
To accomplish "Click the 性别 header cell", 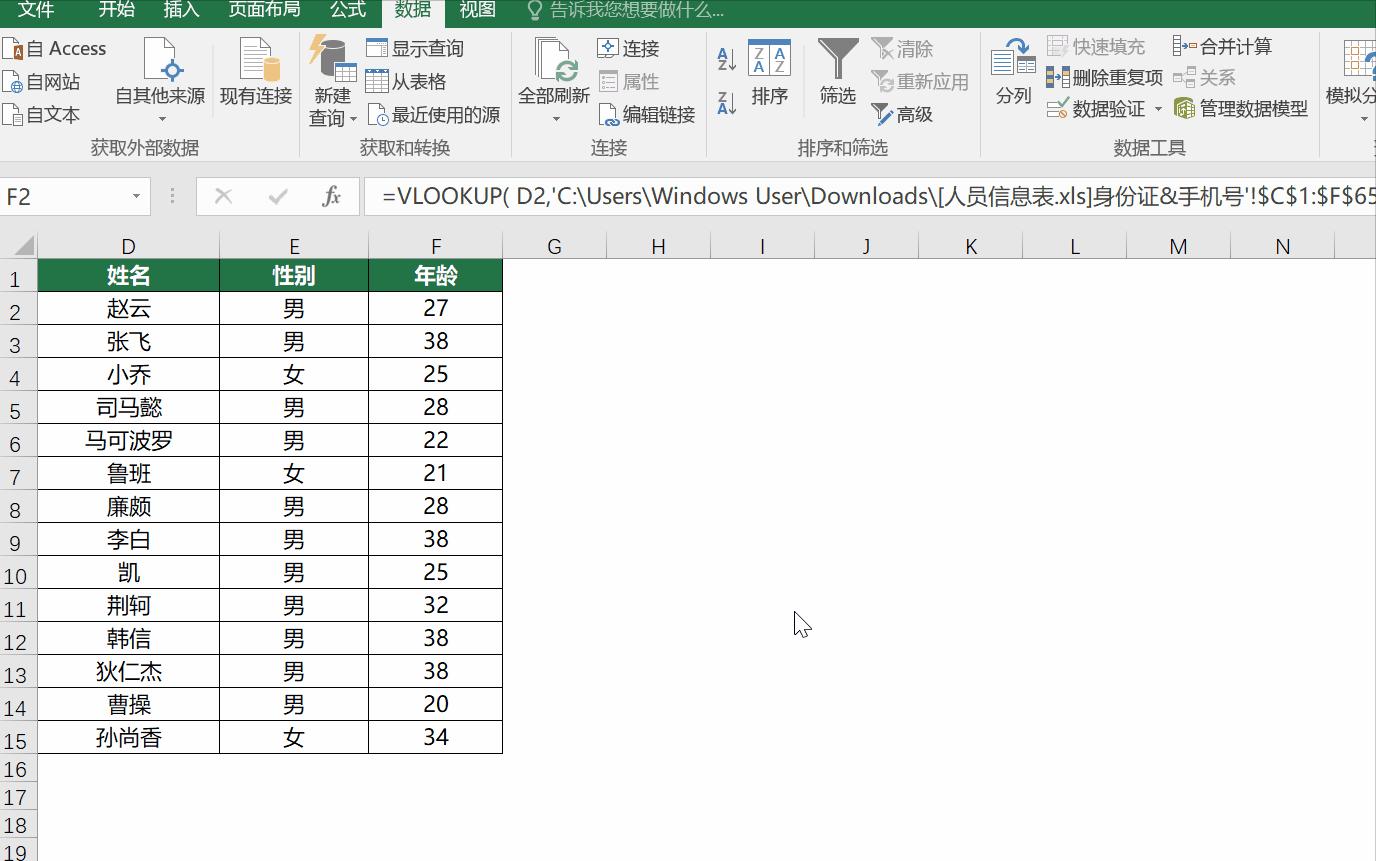I will 294,276.
